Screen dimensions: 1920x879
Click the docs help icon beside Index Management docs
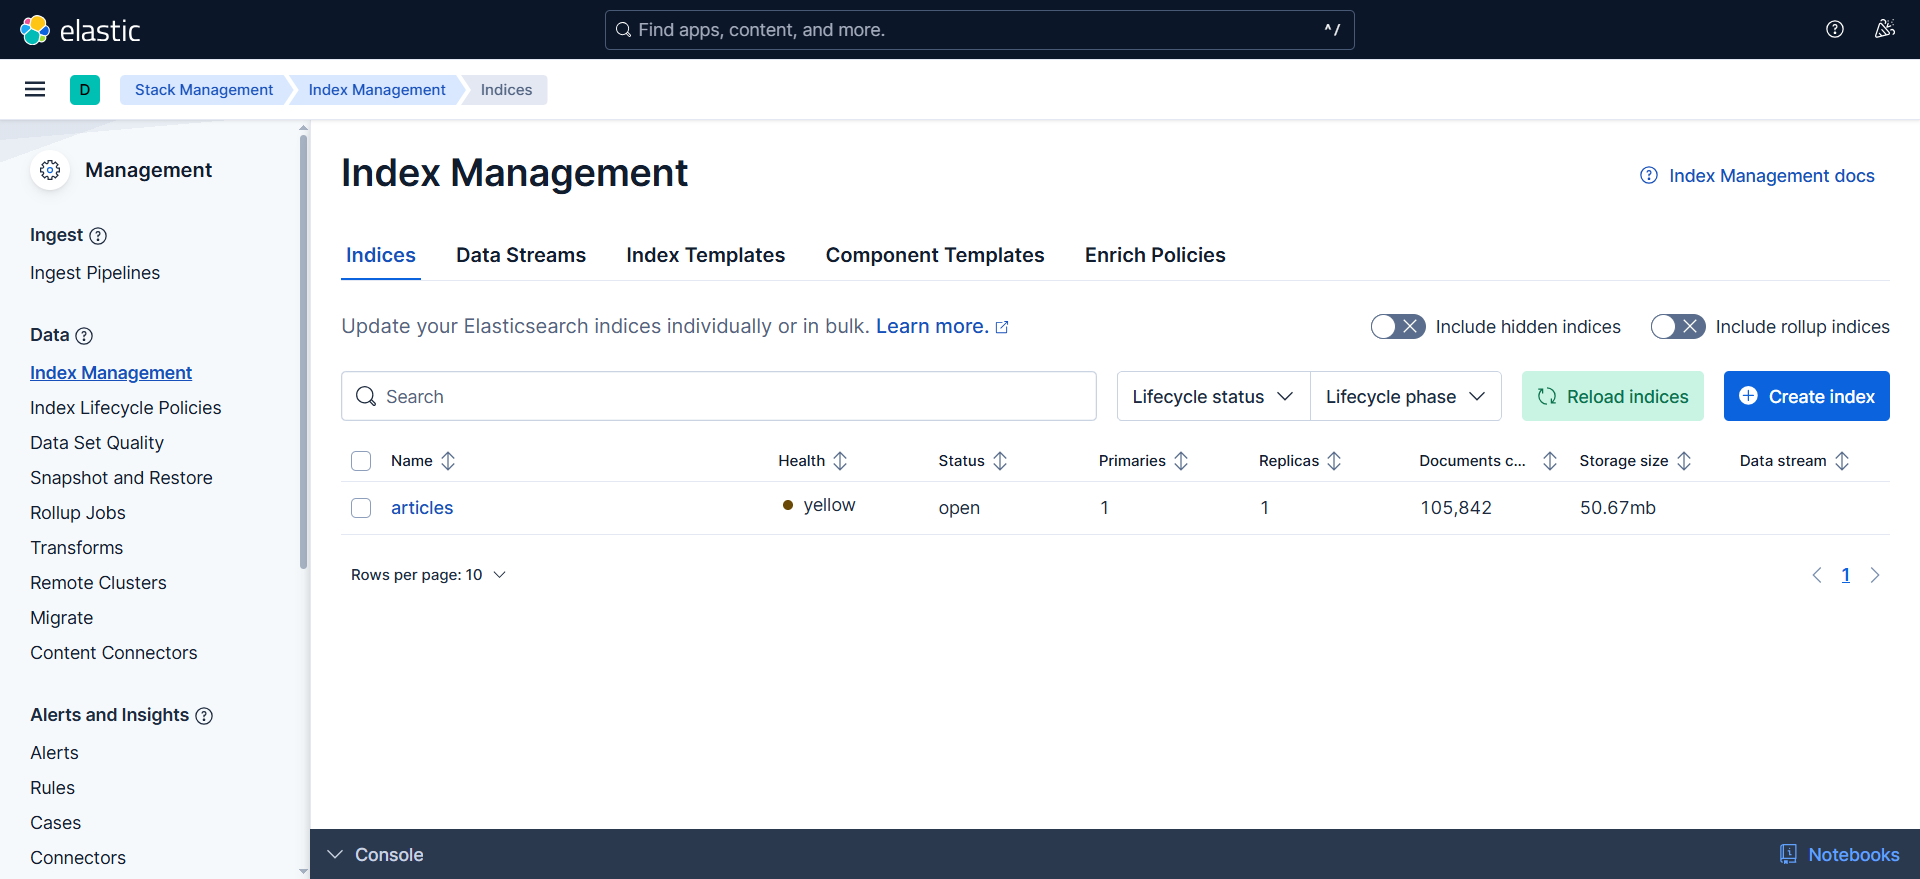pos(1649,175)
